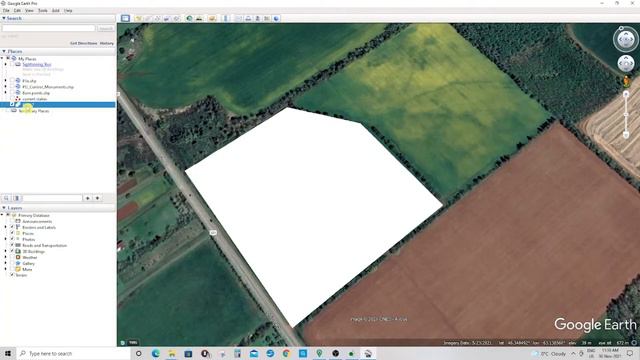Open the Add menu
Viewport: 640px width, 360px height.
coord(56,11)
